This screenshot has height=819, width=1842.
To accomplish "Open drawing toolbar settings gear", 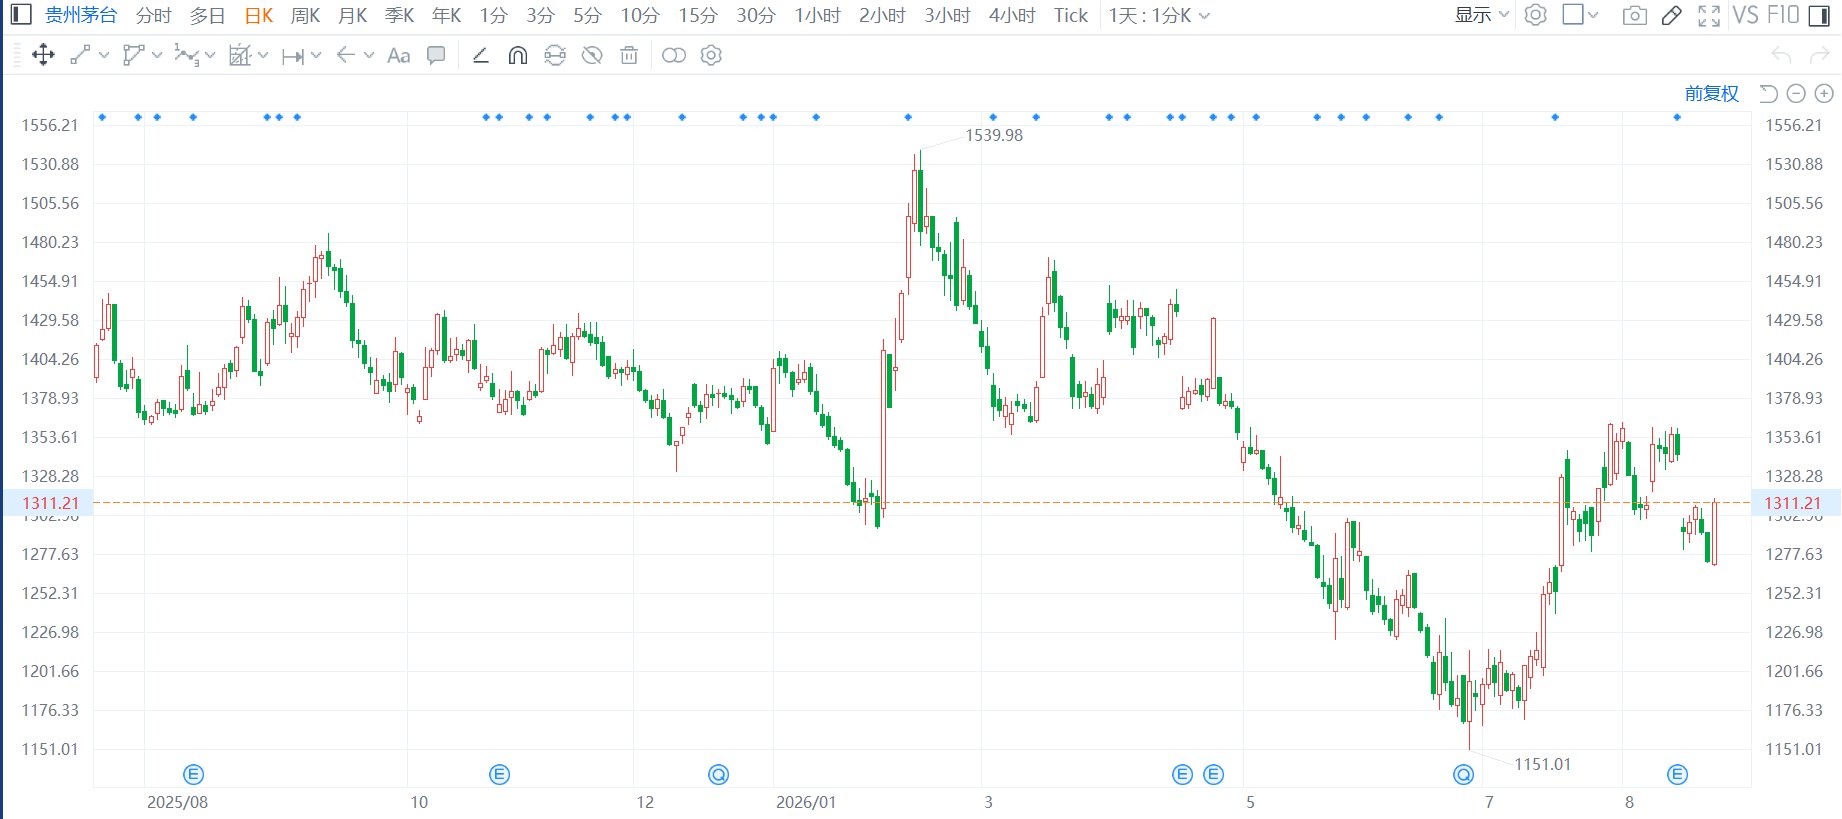I will tap(711, 55).
